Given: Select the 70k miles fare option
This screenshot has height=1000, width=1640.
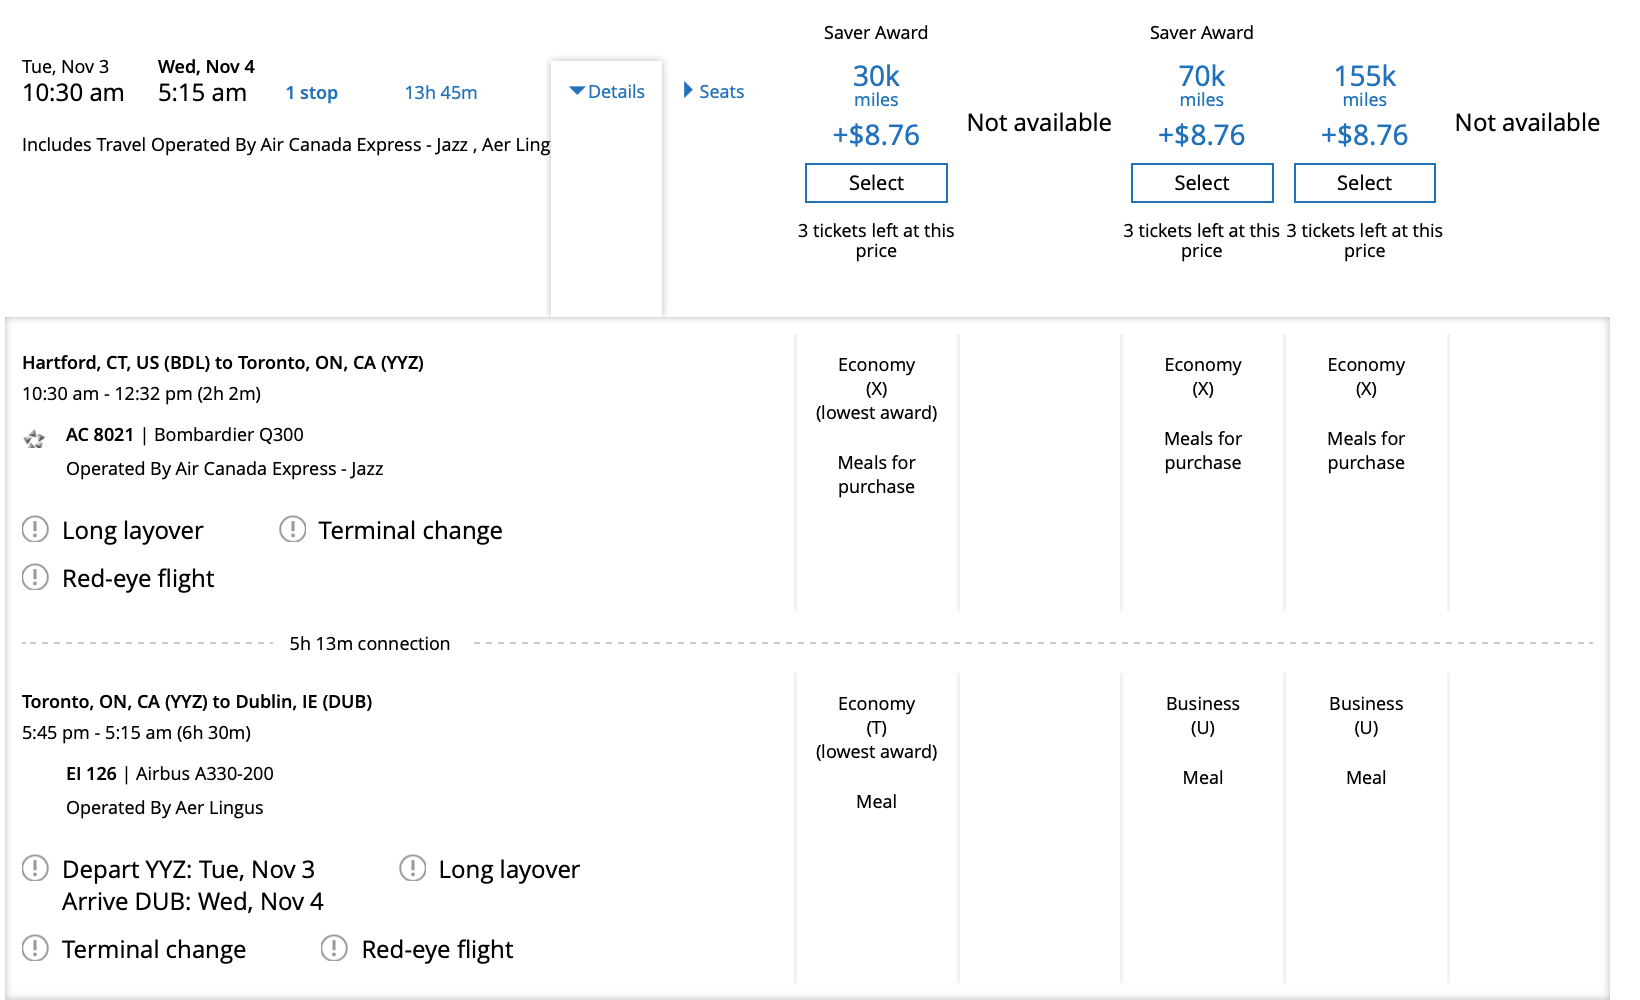Looking at the screenshot, I should pyautogui.click(x=1201, y=183).
